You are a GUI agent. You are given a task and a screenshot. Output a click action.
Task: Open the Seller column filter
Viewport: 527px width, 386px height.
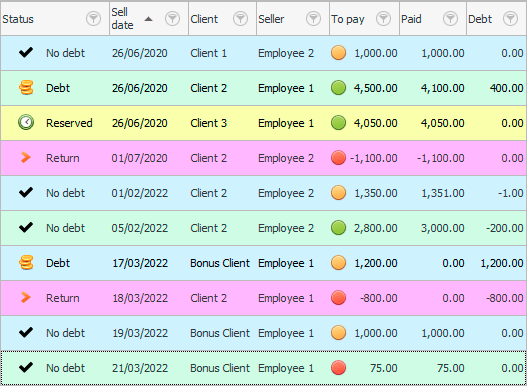tap(313, 19)
